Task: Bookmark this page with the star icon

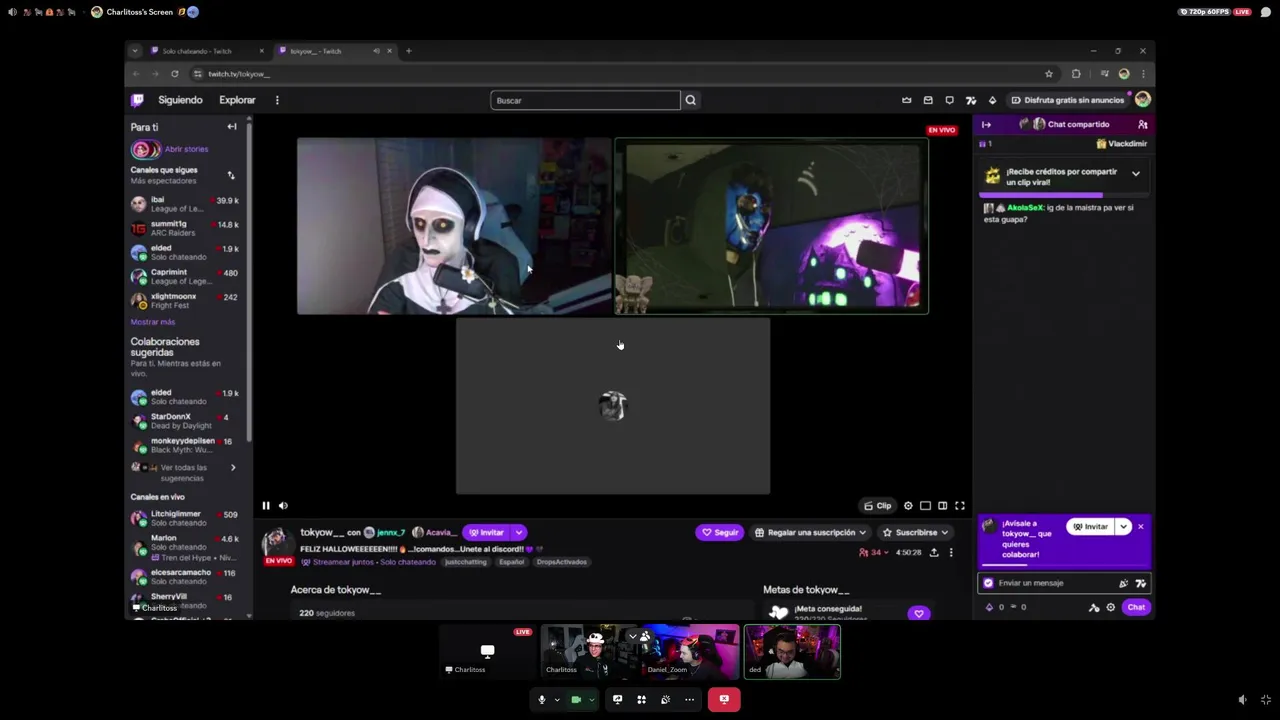Action: pos(1048,74)
